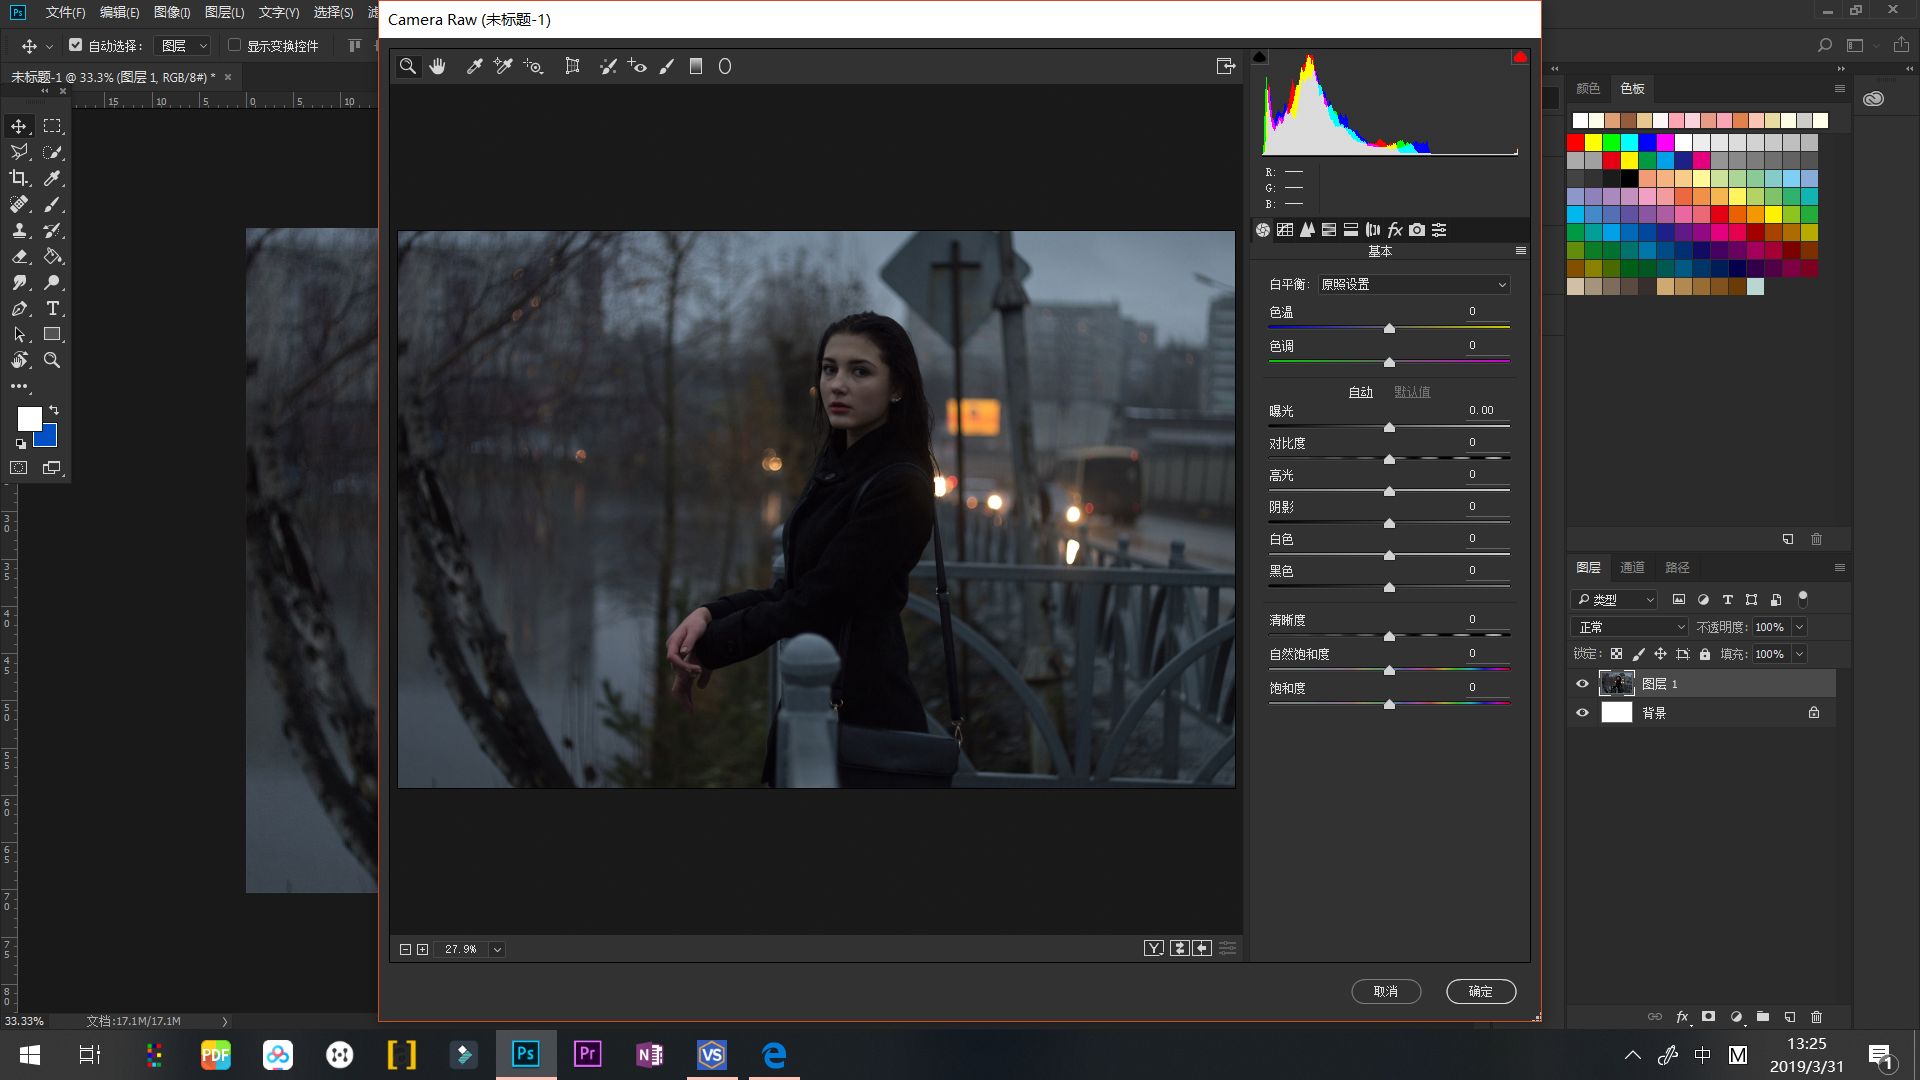Viewport: 1920px width, 1080px height.
Task: Click the 自动 auto tone link
Action: tap(1361, 392)
